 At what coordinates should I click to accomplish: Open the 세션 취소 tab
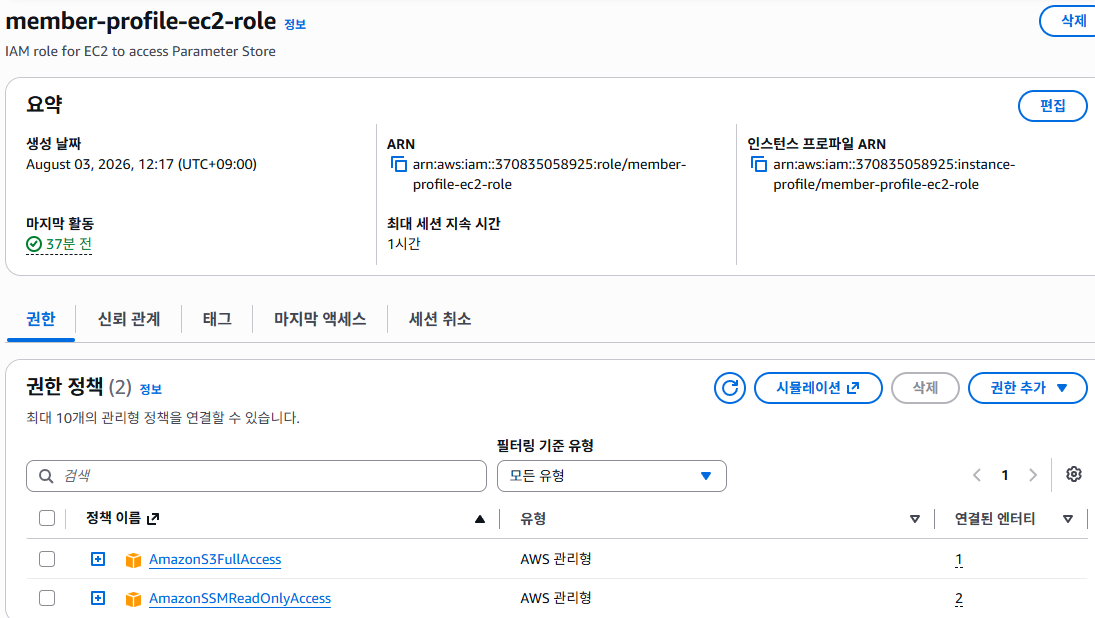tap(440, 319)
